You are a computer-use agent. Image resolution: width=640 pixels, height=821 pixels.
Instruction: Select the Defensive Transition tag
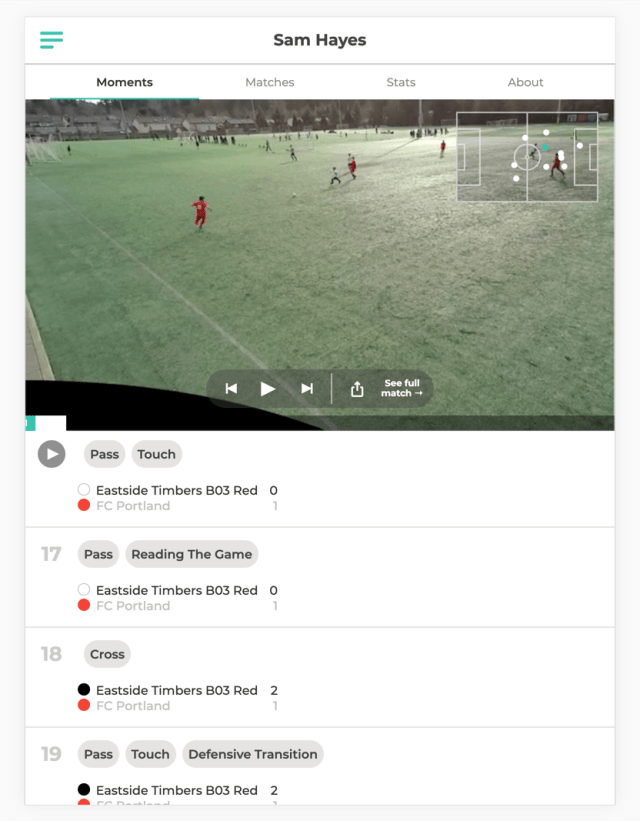click(253, 754)
